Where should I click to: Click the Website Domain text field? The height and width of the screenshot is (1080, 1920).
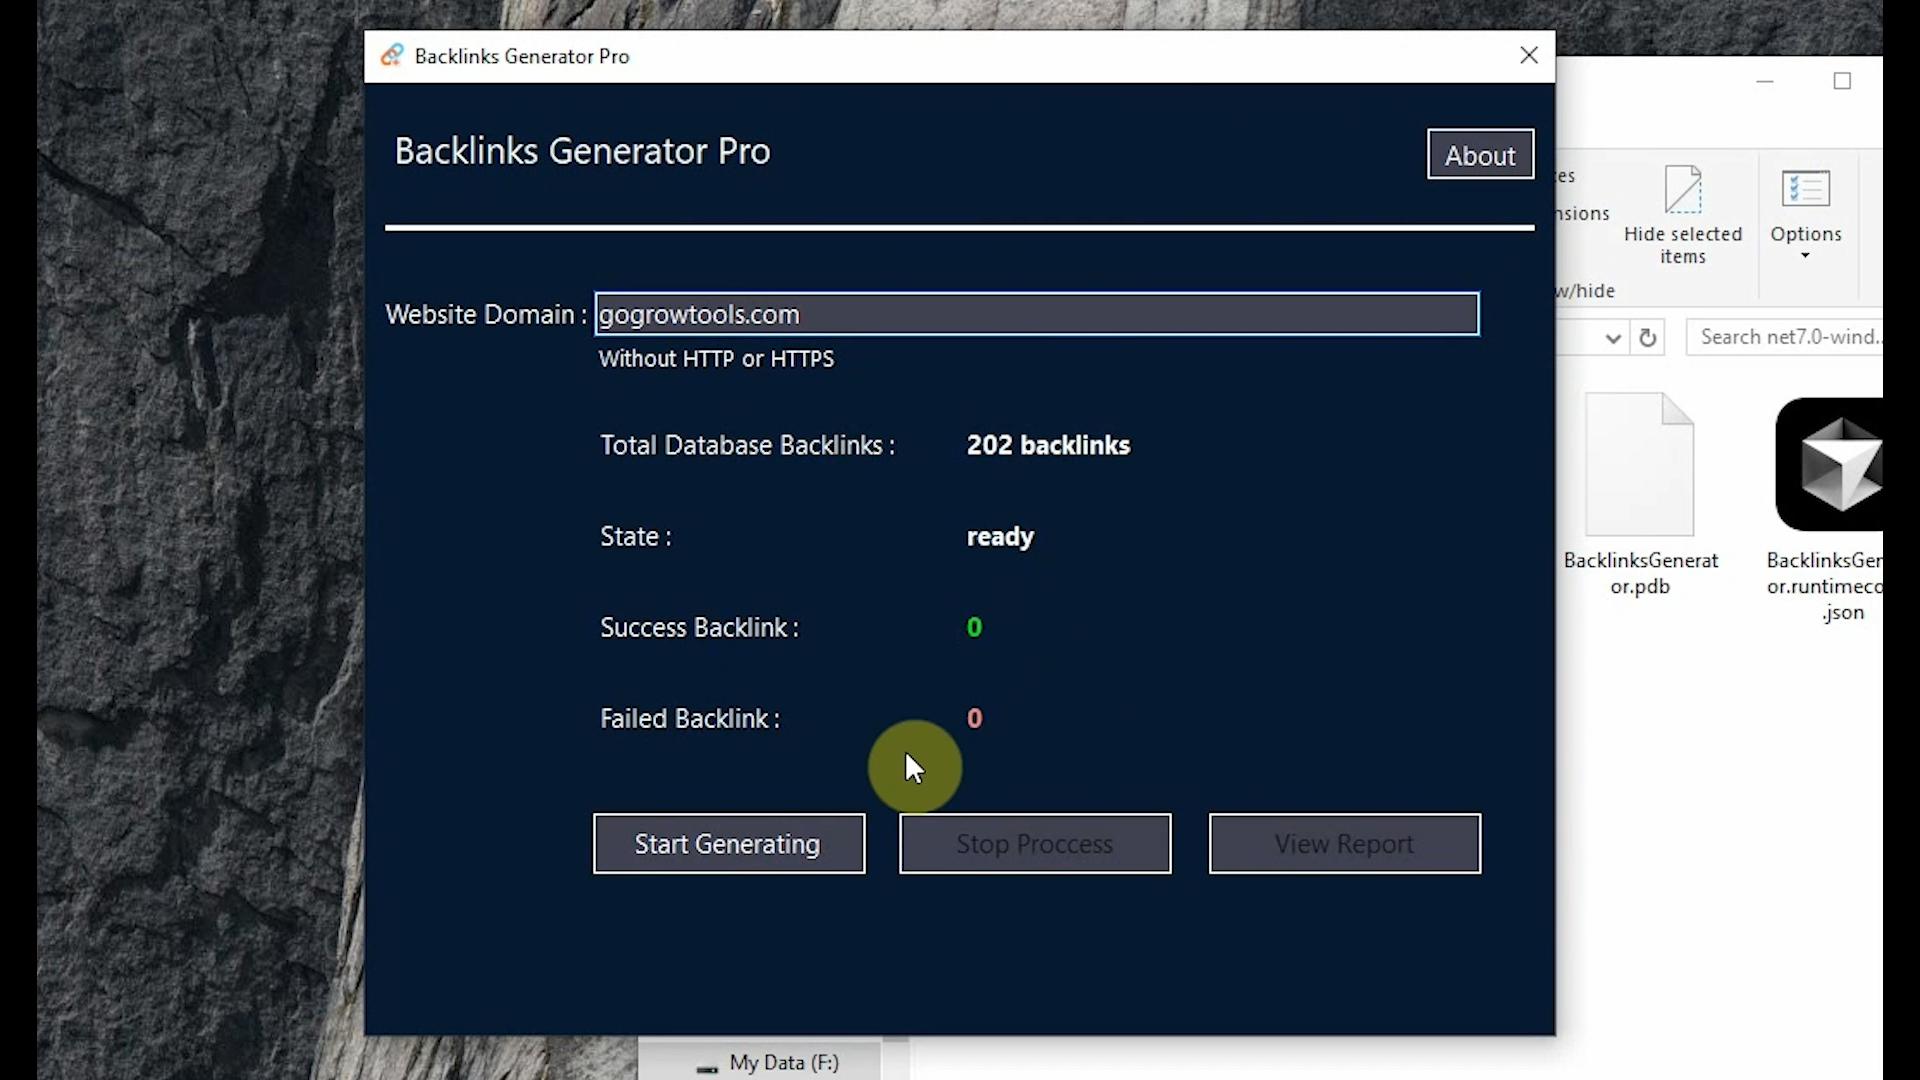(x=1036, y=314)
